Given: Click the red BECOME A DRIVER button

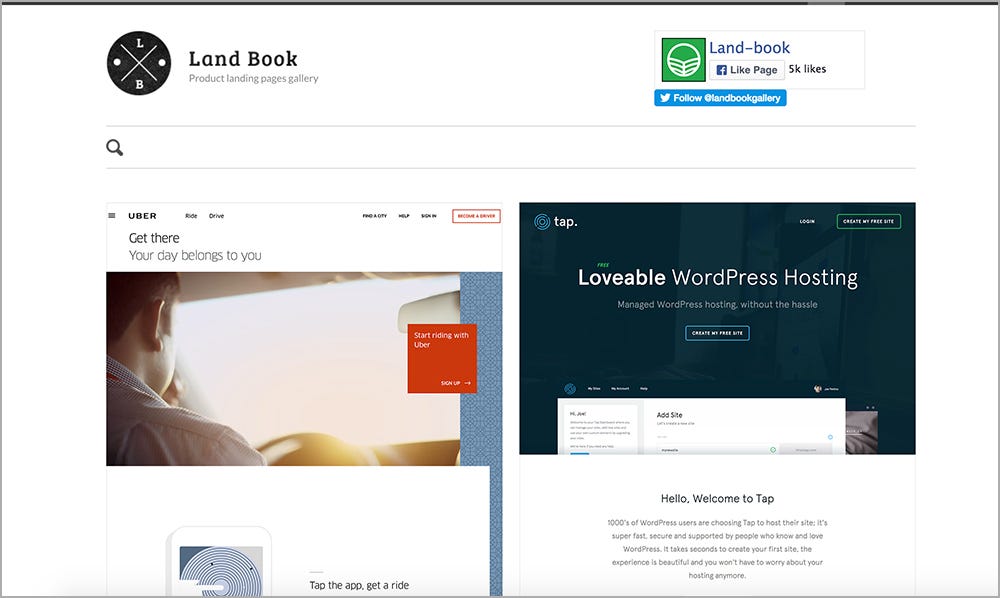Looking at the screenshot, I should (x=476, y=216).
